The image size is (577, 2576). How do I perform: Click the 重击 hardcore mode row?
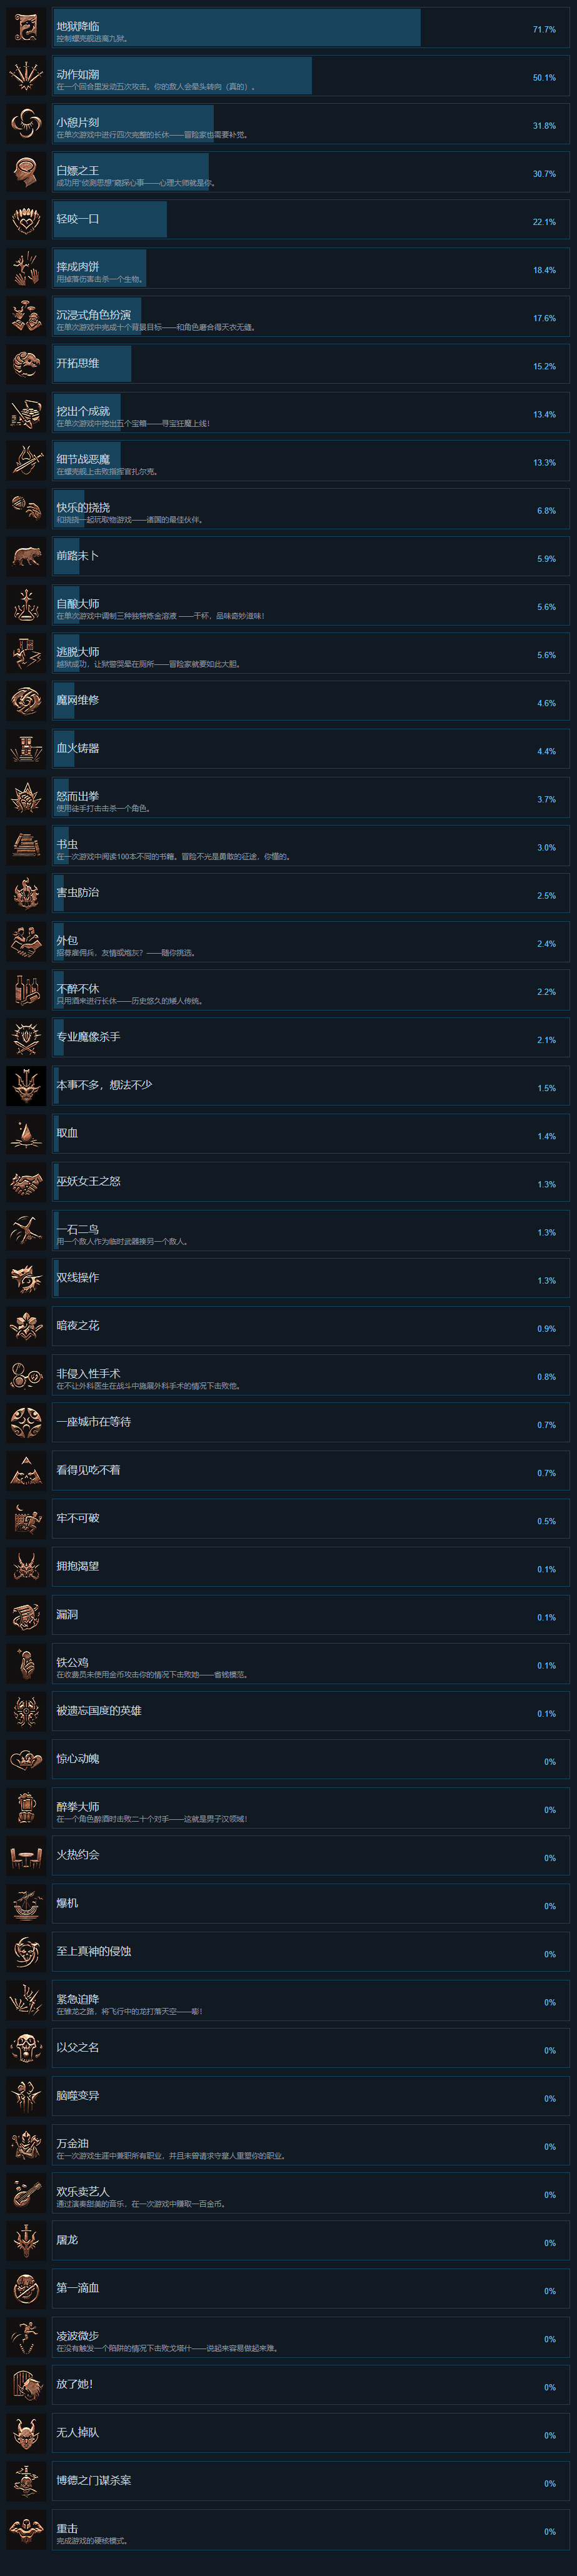[311, 2528]
